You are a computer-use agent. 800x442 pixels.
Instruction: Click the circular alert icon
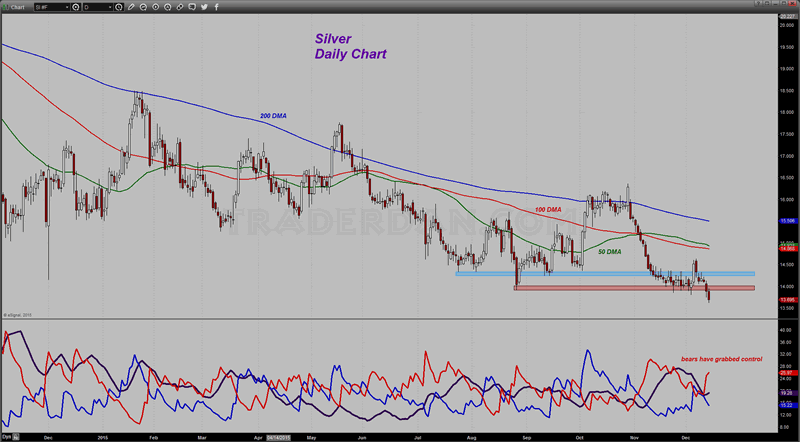[168, 7]
